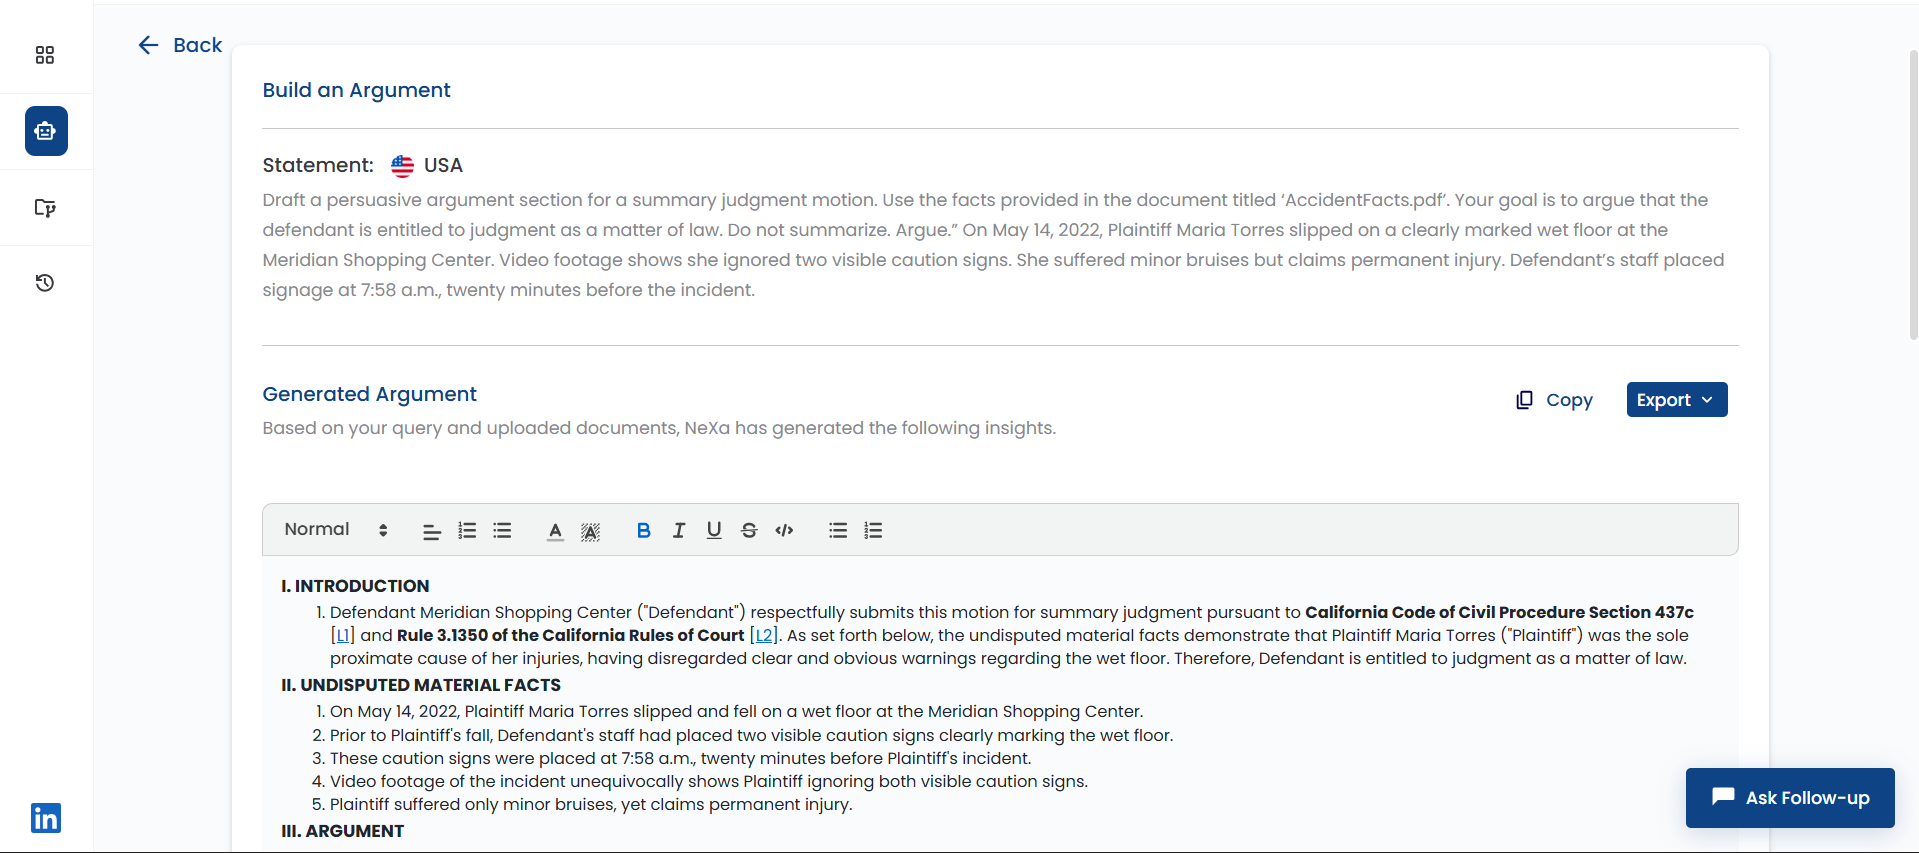Click the page vertical scrollbar
Image resolution: width=1919 pixels, height=853 pixels.
pyautogui.click(x=1913, y=195)
